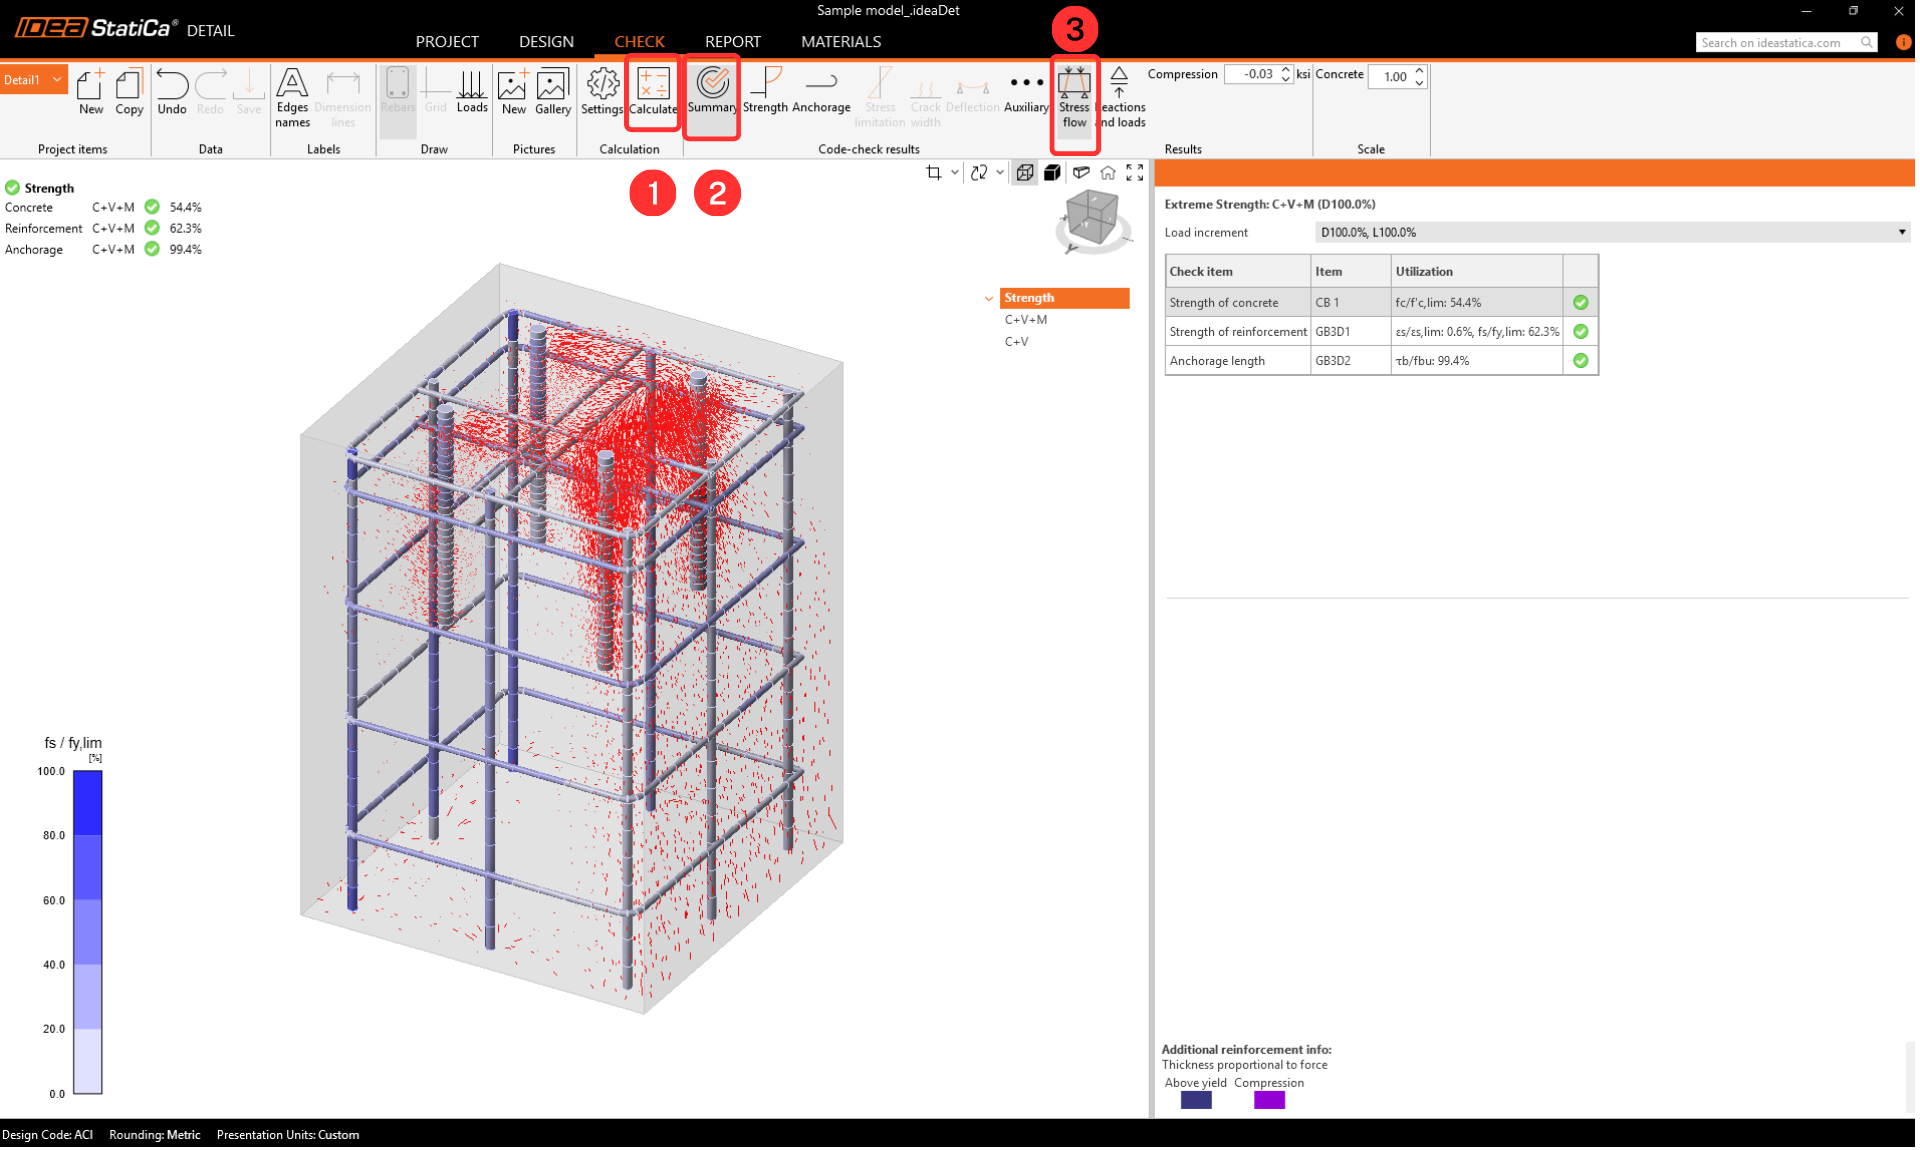Increase the Concrete scale stepper value
Screen dimensions: 1920x1150
point(1419,70)
